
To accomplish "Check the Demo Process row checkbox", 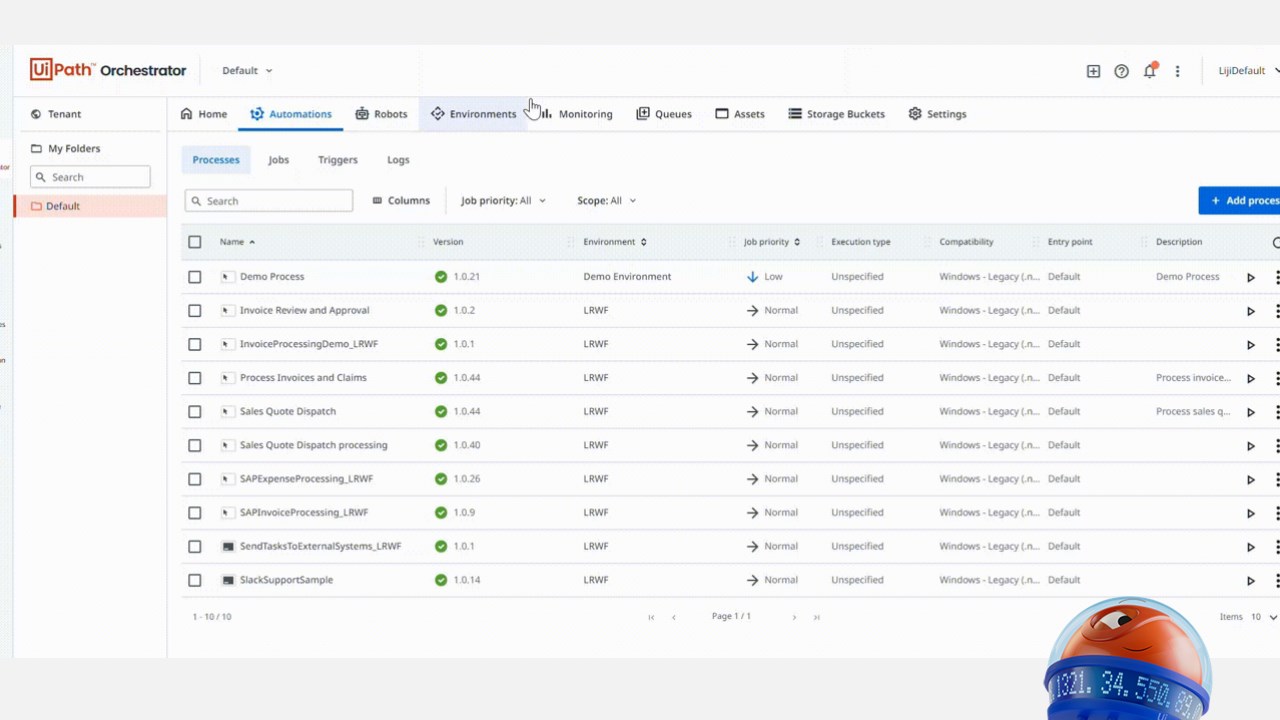I will (x=195, y=277).
